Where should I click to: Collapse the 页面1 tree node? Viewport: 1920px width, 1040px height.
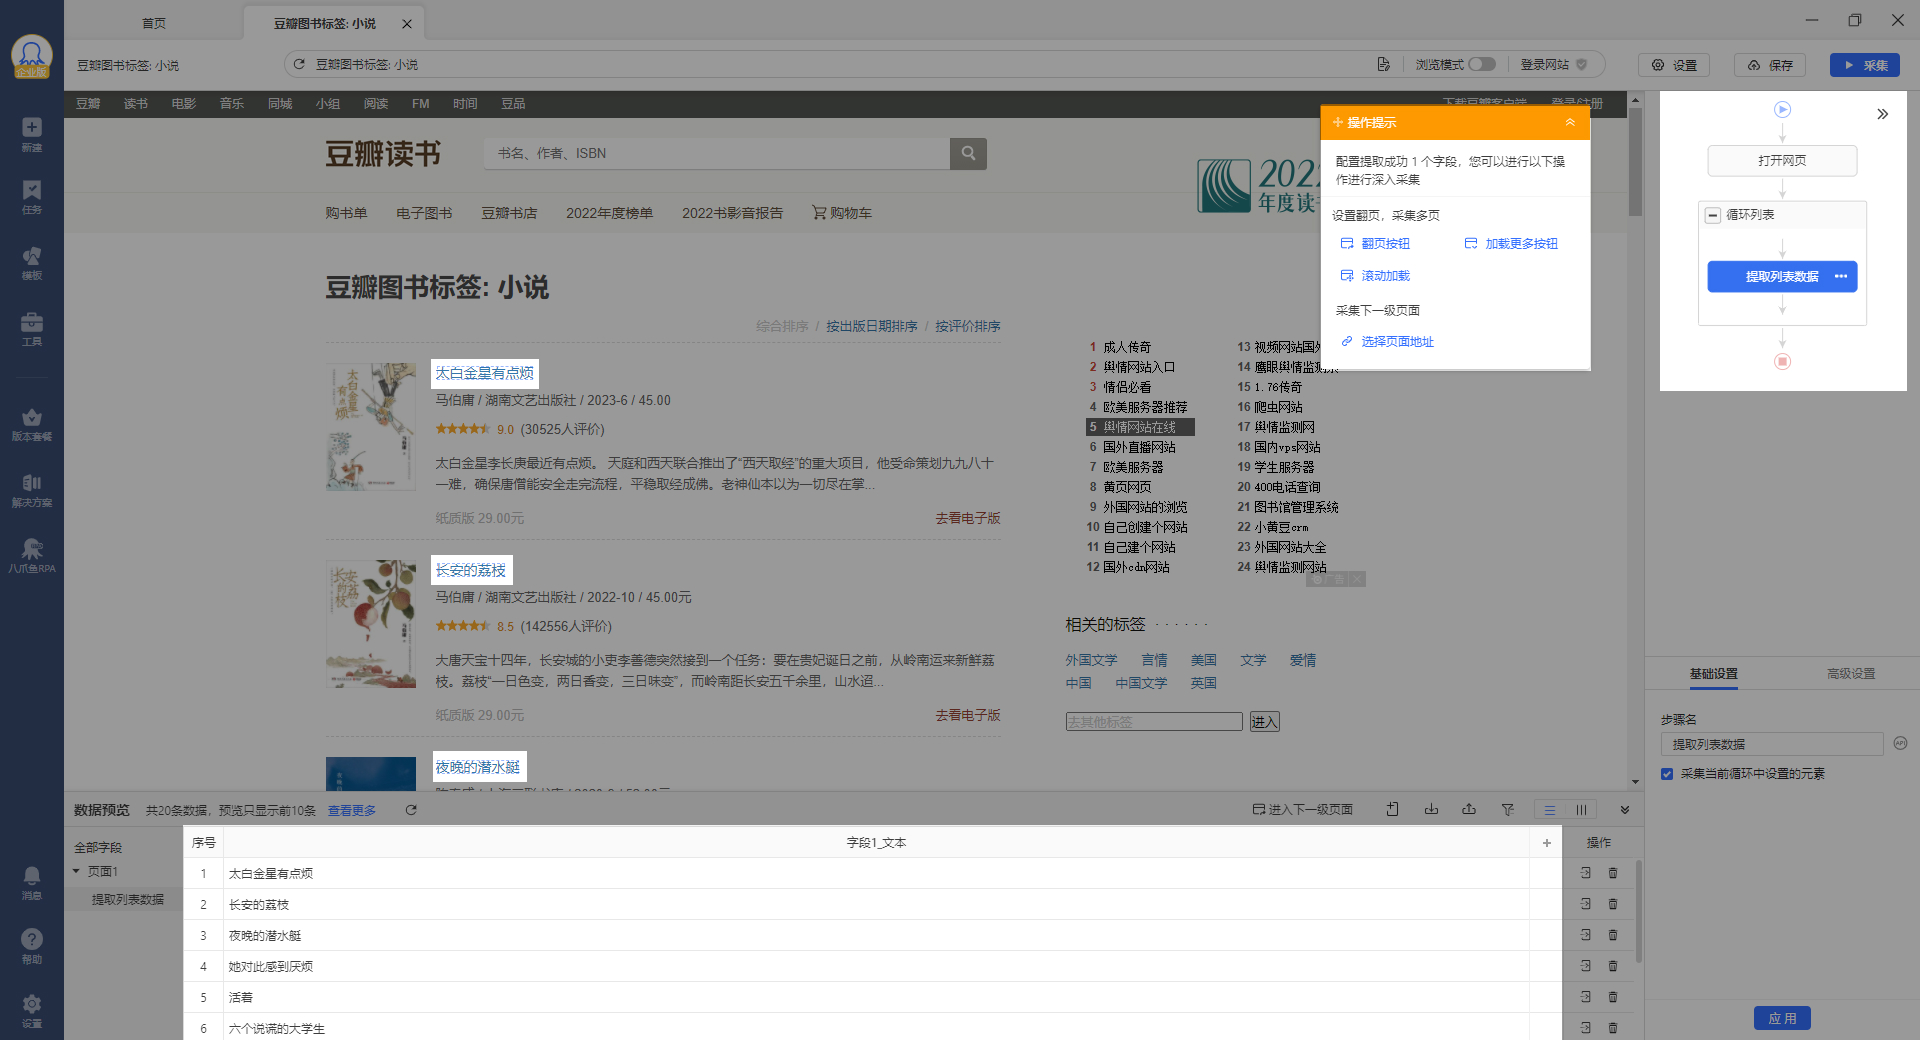point(76,871)
